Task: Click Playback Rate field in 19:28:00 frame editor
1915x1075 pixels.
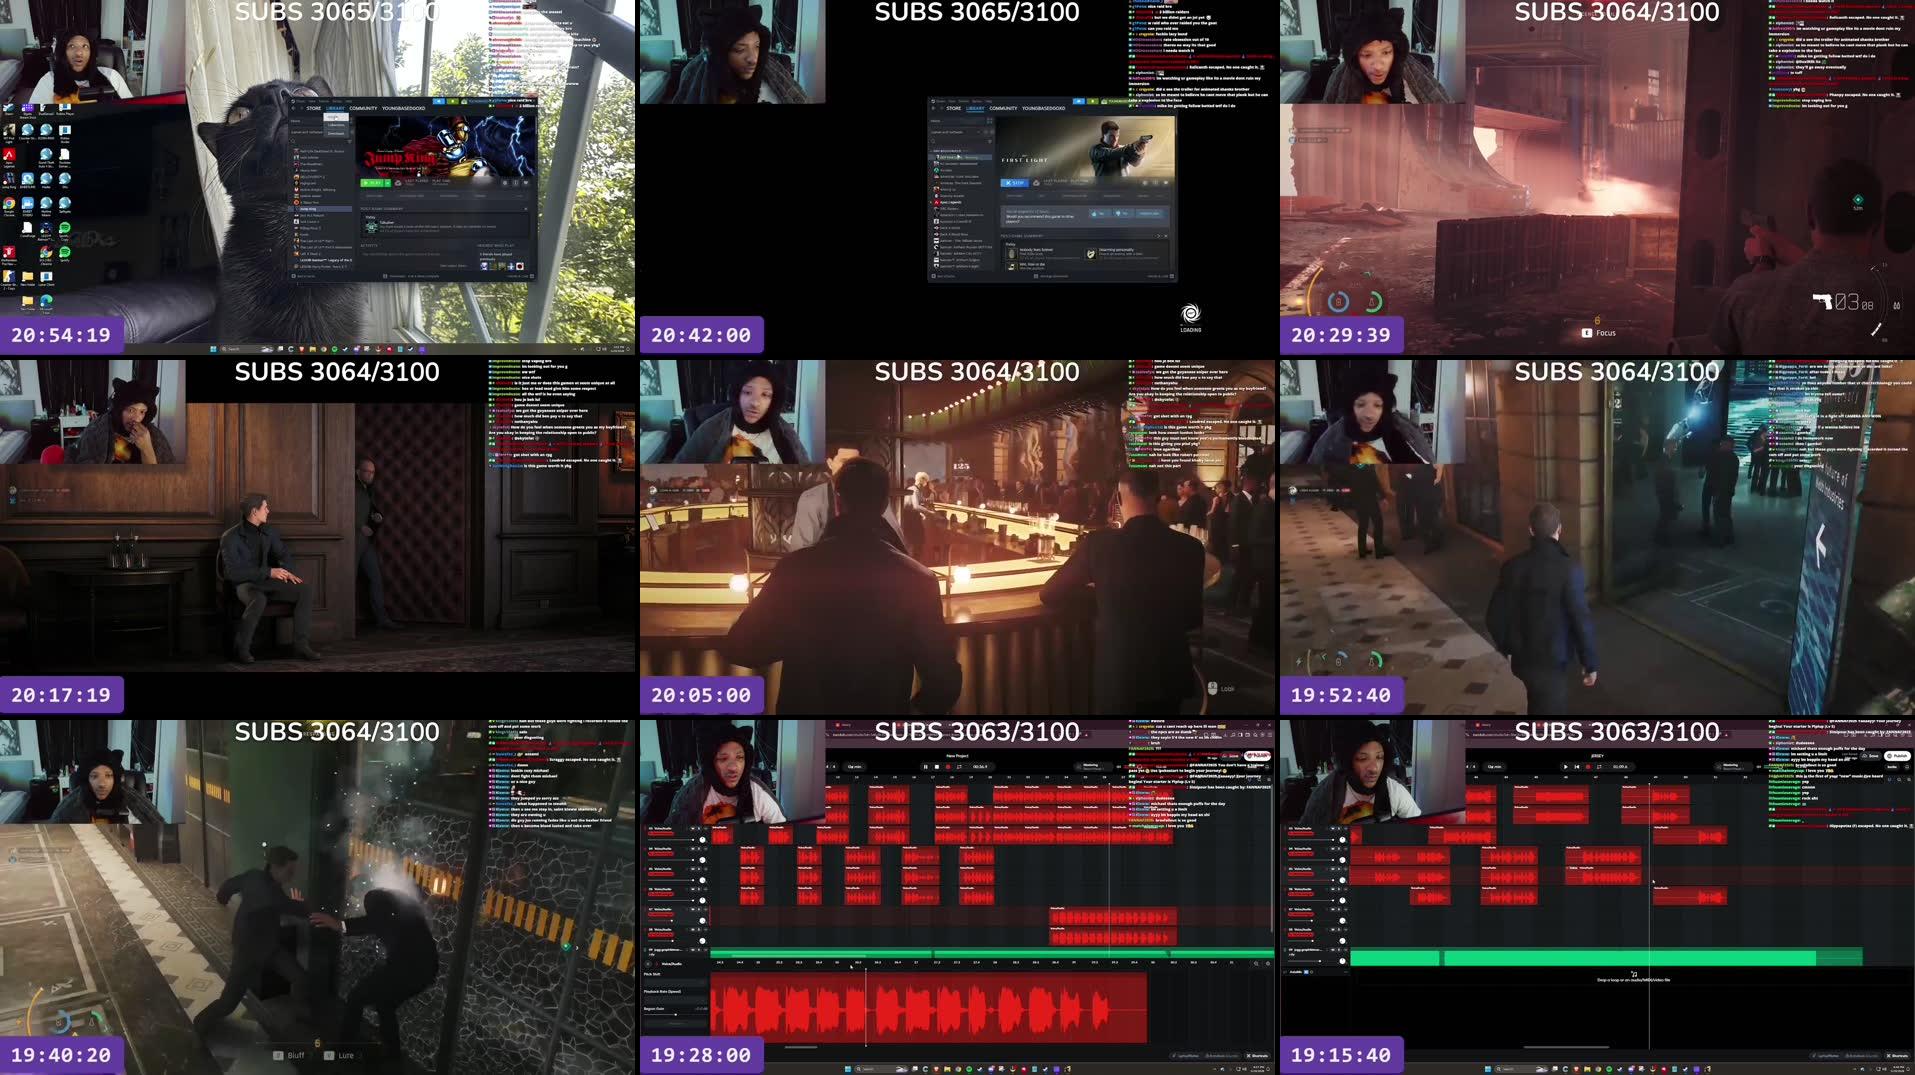Action: tap(676, 999)
